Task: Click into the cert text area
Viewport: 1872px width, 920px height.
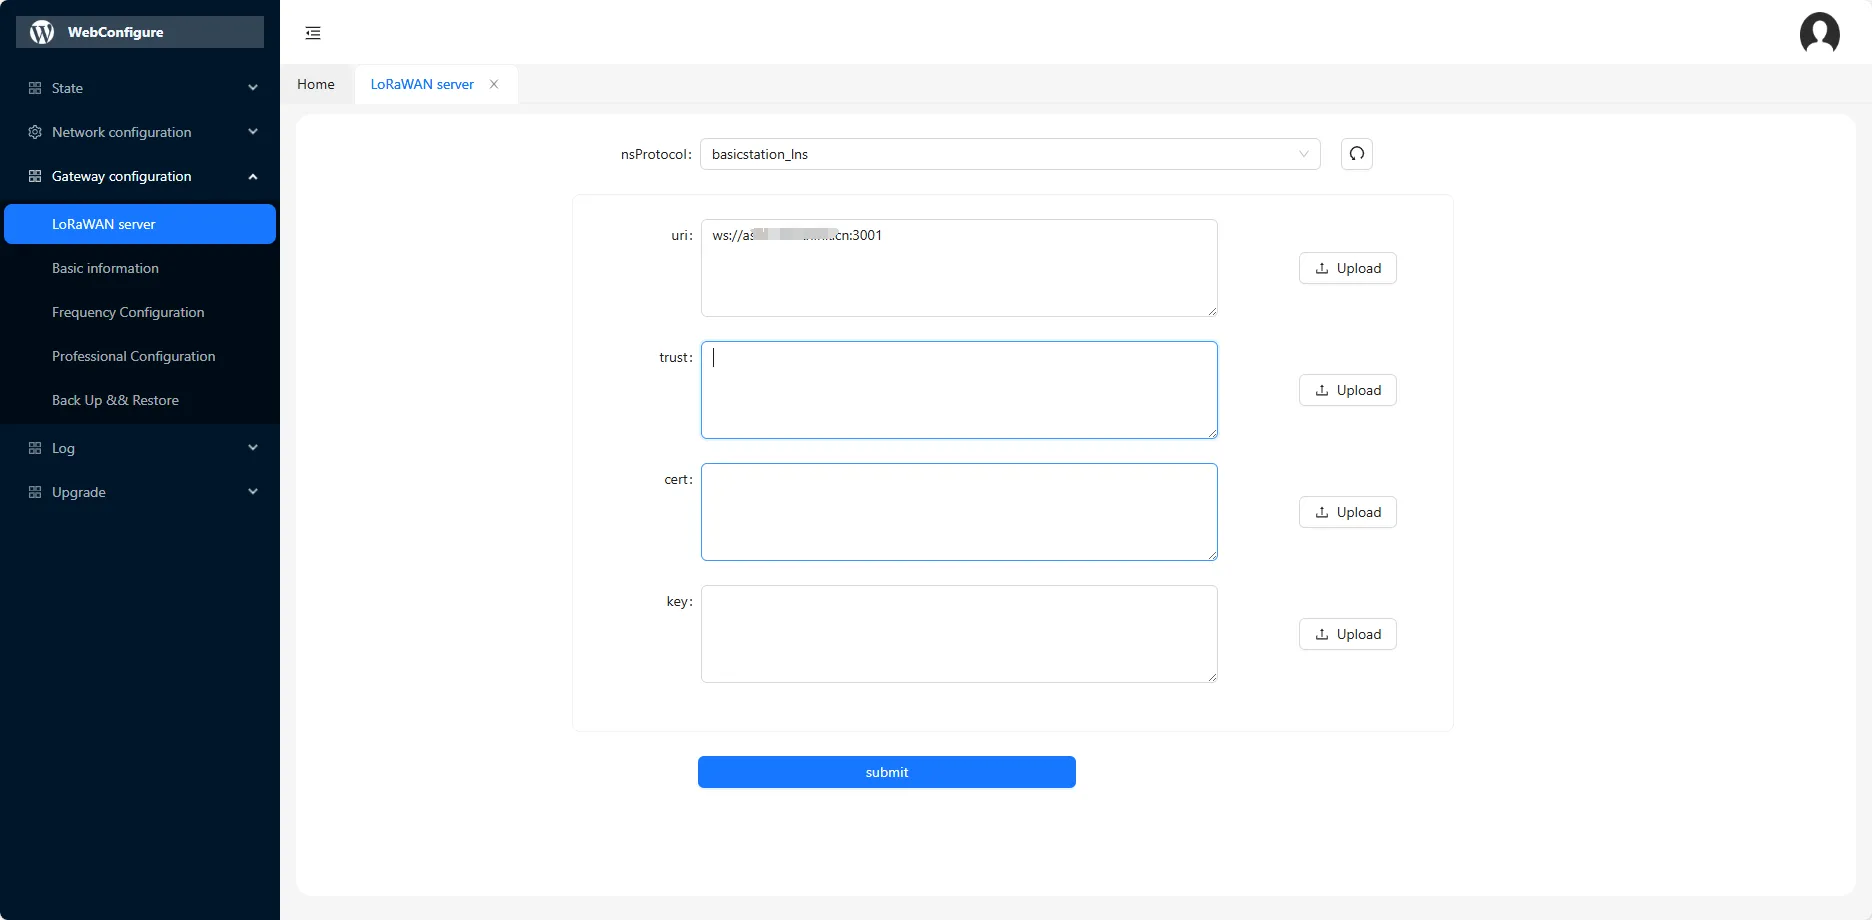Action: point(959,512)
